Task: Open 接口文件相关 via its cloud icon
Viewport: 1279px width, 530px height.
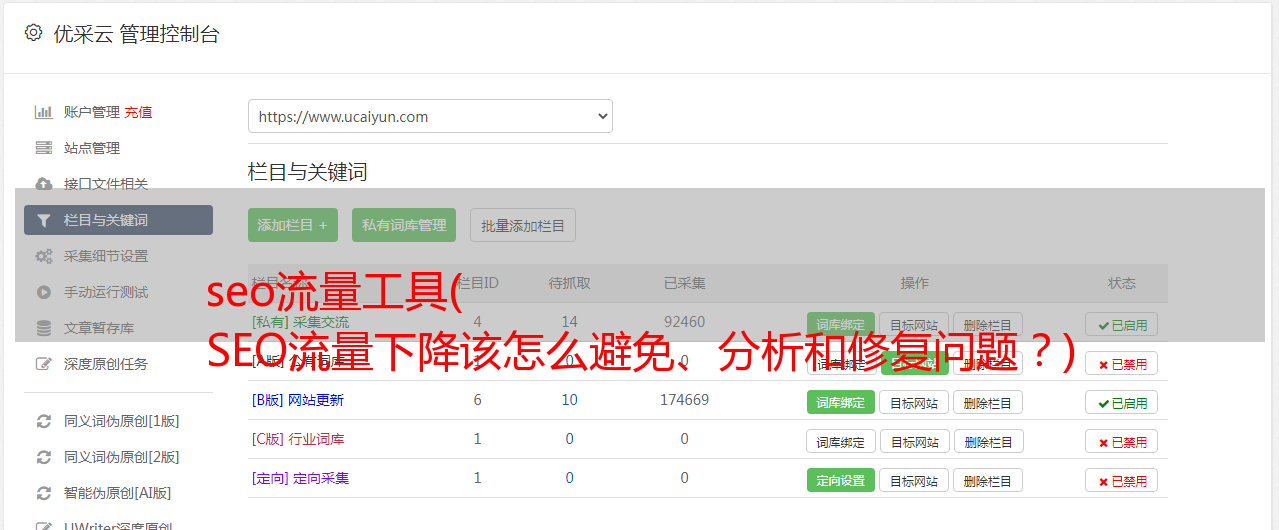Action: click(x=44, y=184)
